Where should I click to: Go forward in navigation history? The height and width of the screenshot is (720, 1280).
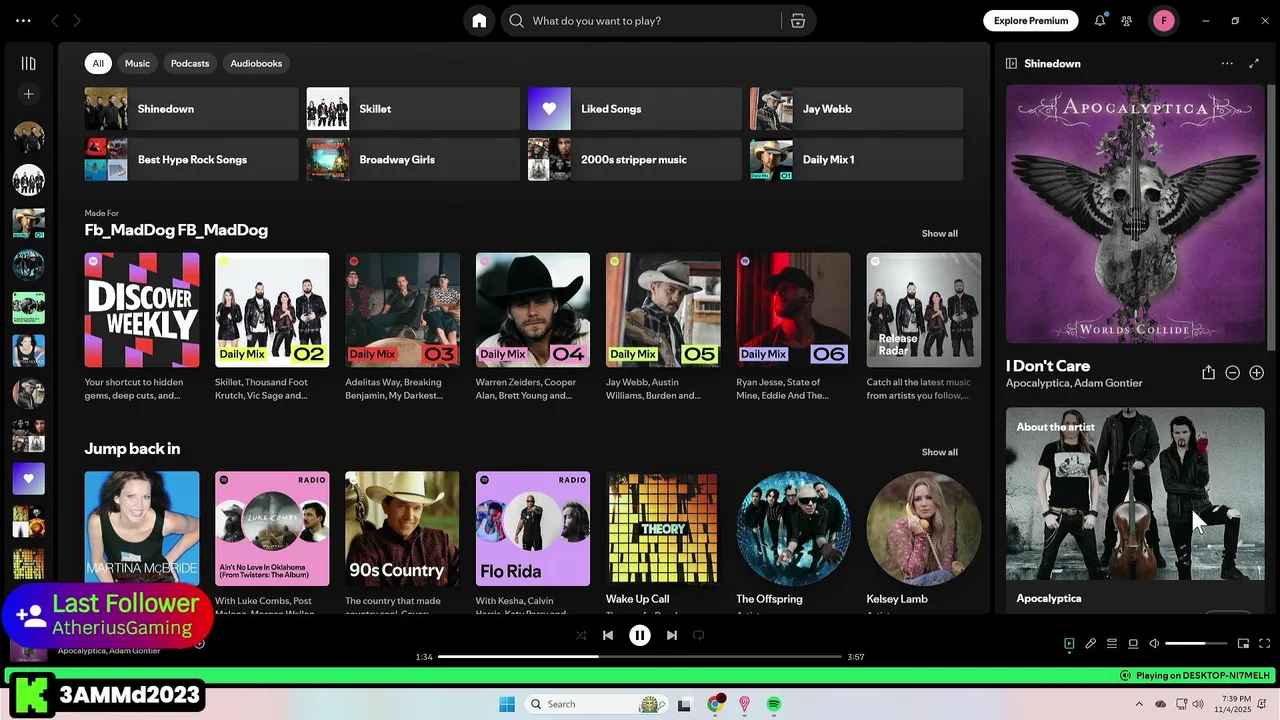pyautogui.click(x=77, y=20)
